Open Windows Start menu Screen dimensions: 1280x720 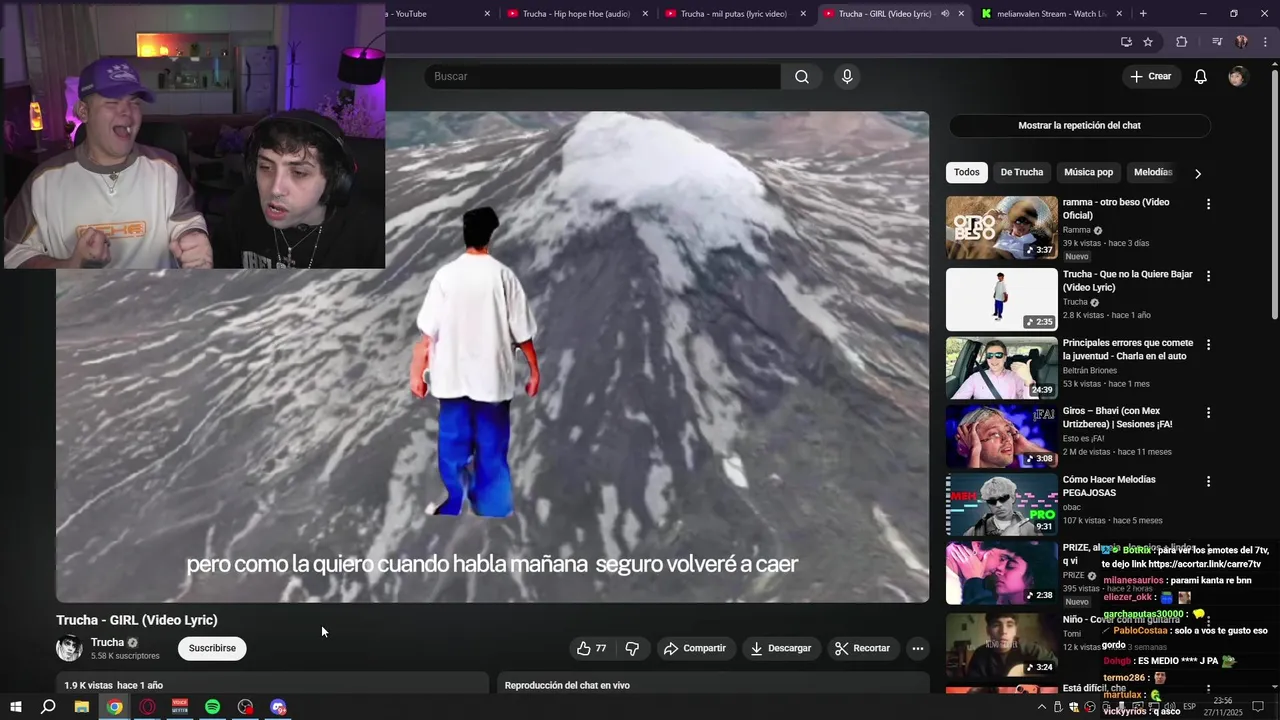coord(15,707)
